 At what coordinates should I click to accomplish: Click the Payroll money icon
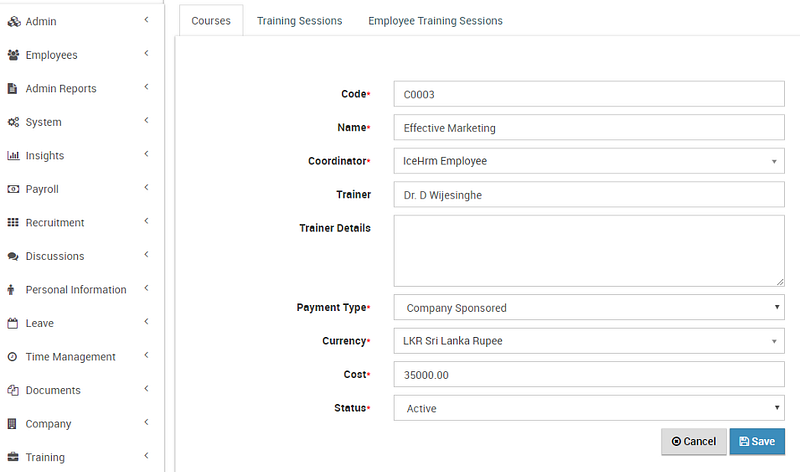[13, 189]
